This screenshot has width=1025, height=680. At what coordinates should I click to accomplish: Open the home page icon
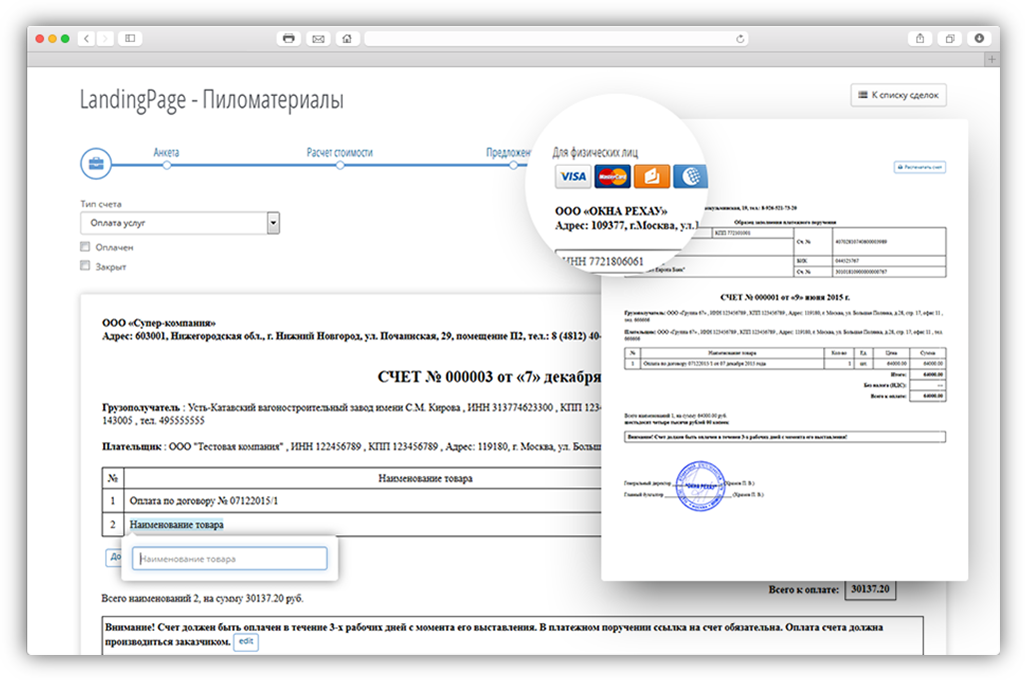(x=347, y=39)
